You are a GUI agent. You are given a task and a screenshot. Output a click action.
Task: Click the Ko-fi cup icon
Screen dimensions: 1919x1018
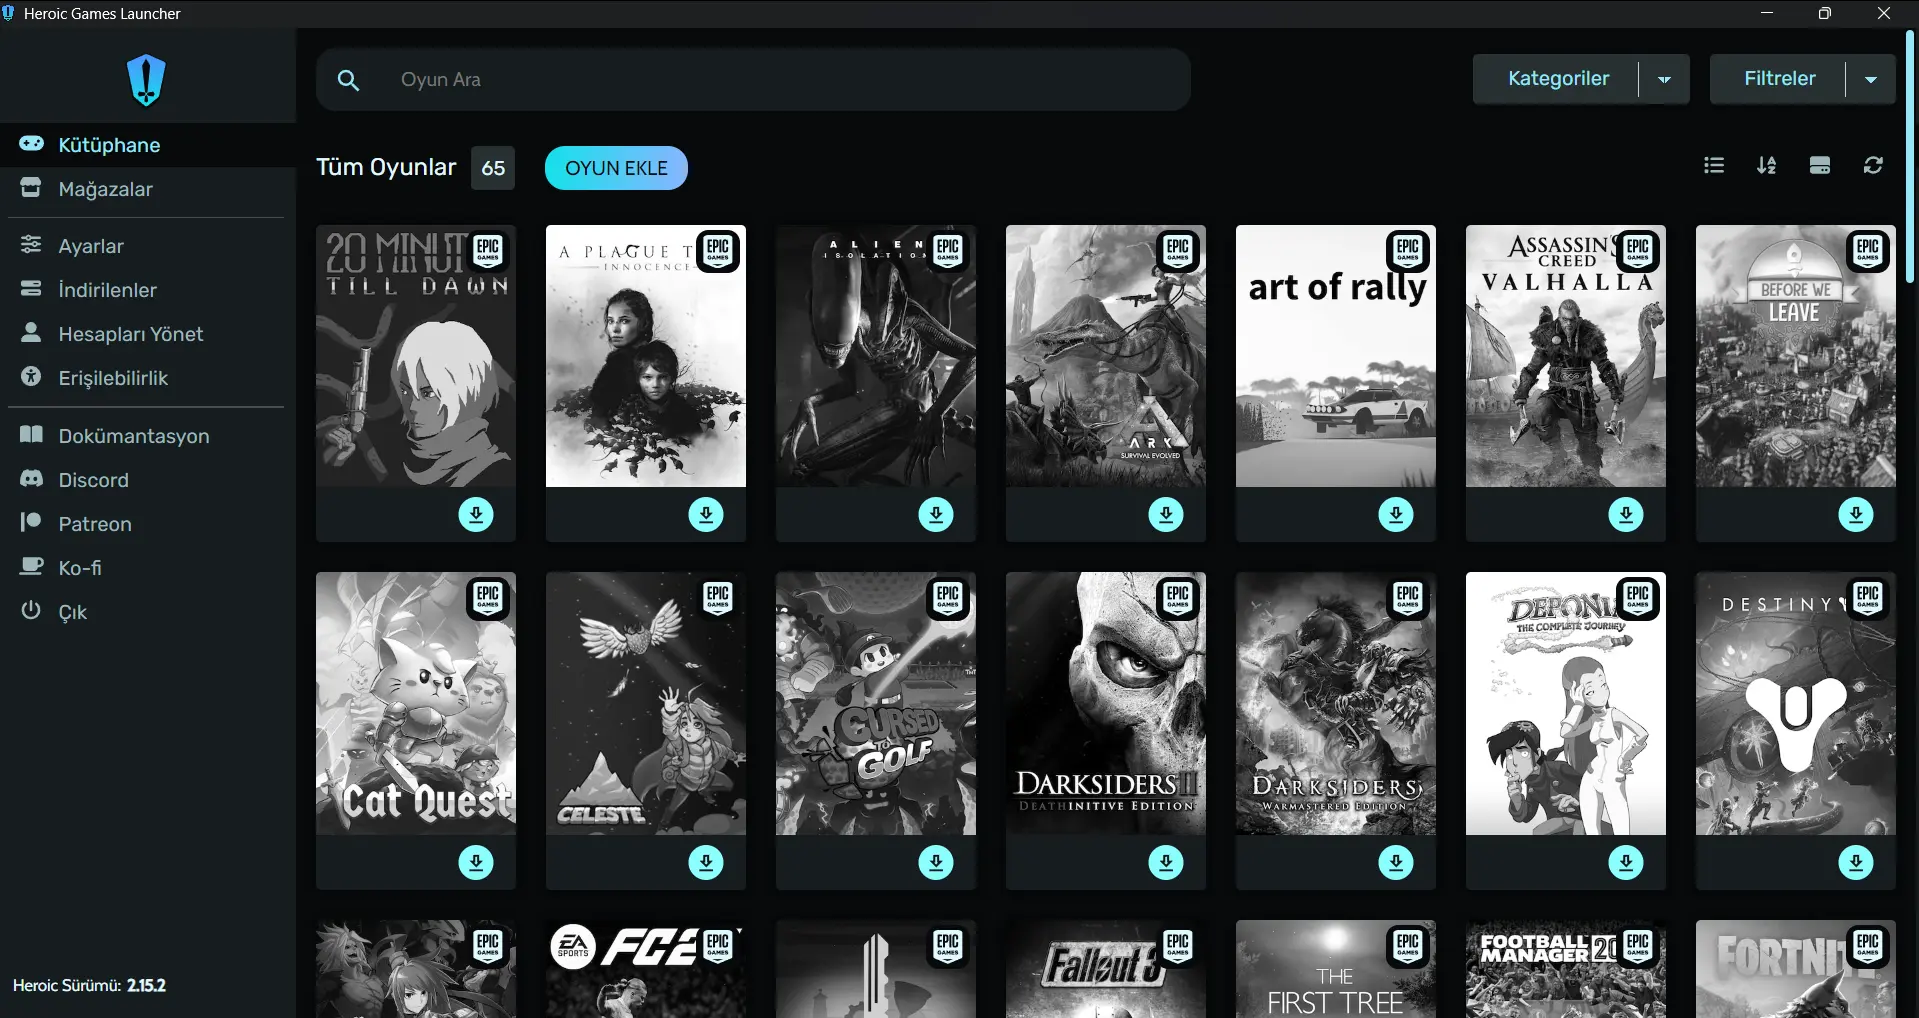(32, 567)
